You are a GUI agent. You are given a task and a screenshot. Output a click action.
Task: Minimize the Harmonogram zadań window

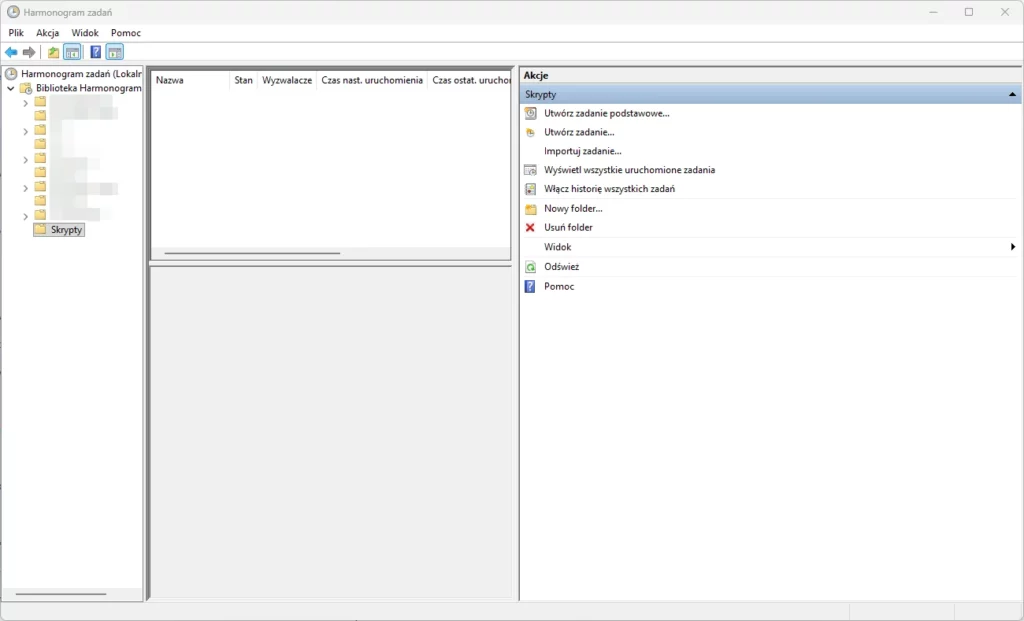tap(933, 12)
